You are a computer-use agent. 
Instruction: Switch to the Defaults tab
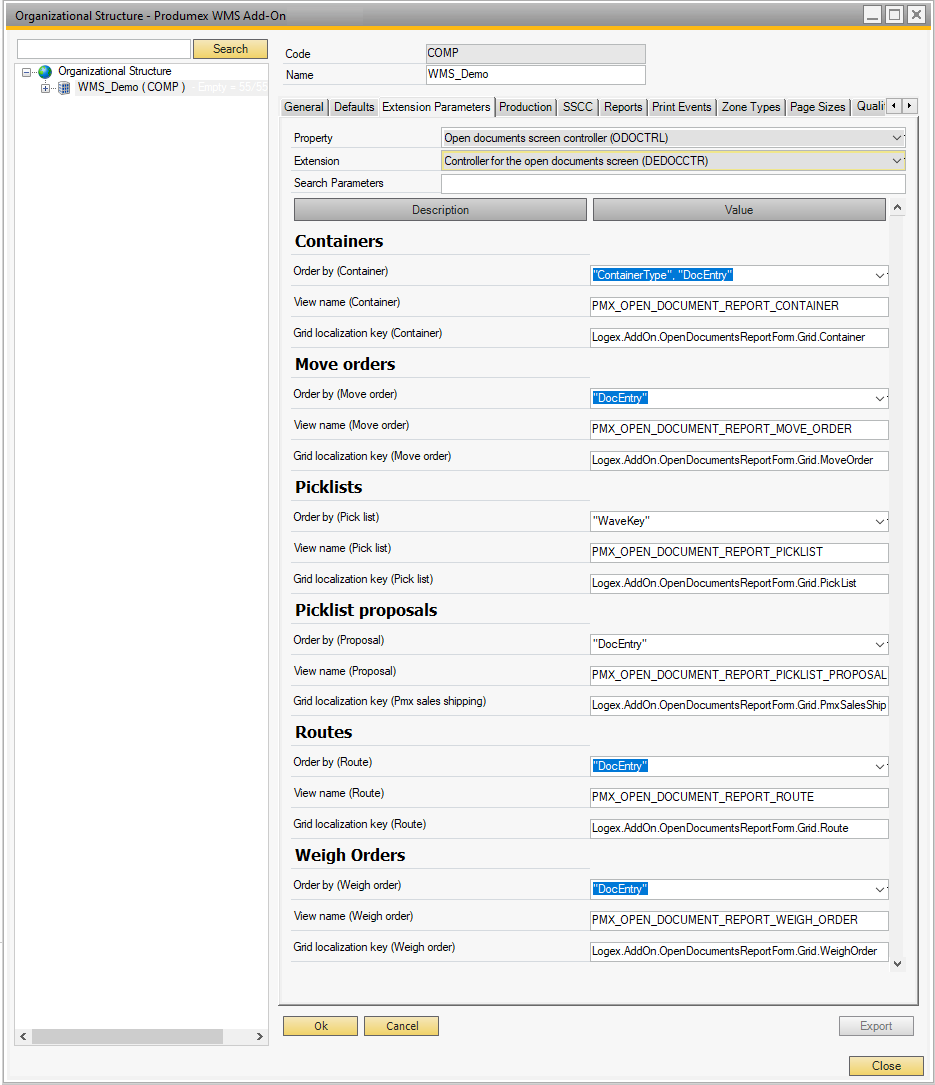pos(354,106)
